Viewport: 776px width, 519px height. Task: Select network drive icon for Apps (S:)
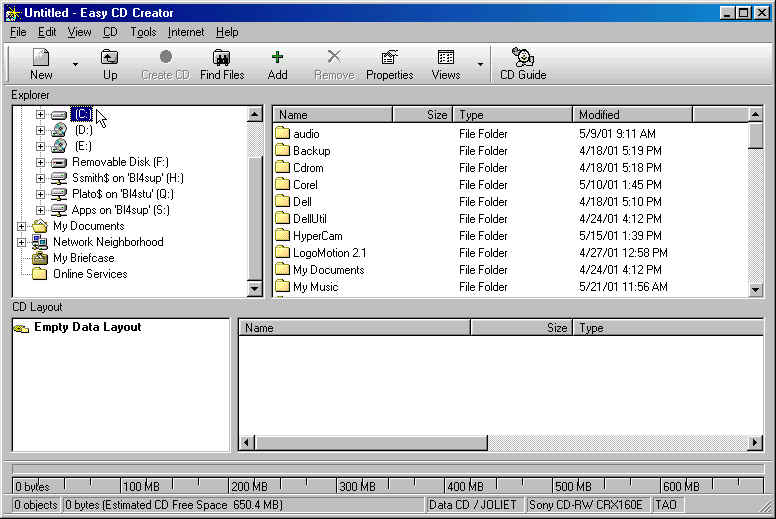(x=59, y=210)
